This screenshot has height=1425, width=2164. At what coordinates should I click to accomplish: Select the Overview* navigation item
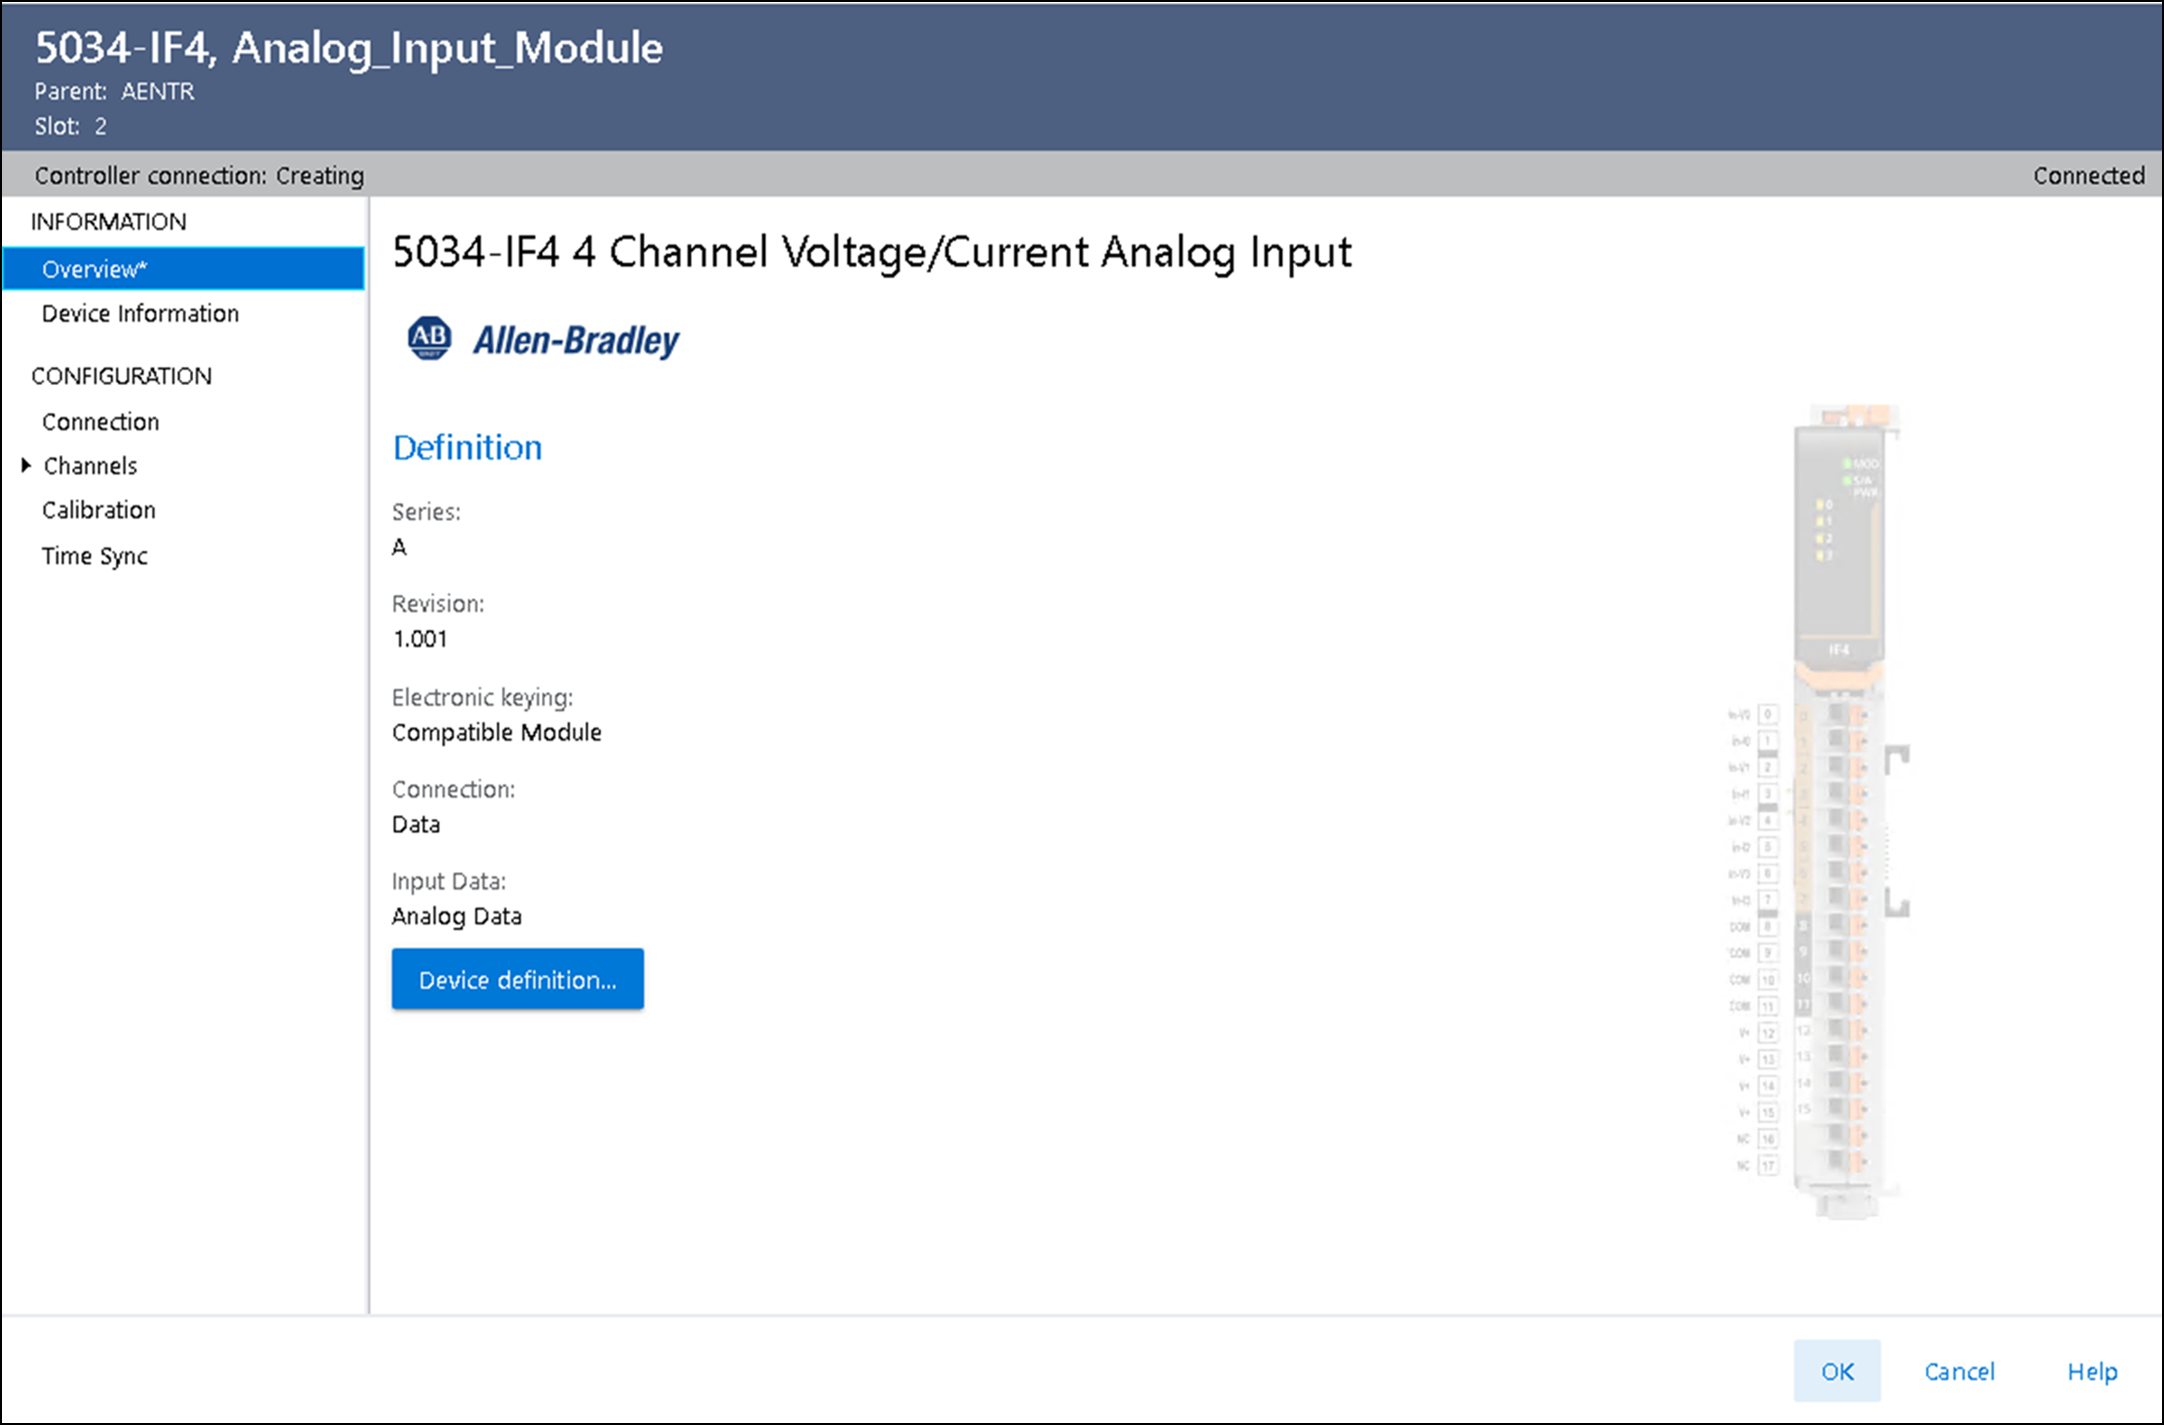tap(95, 269)
